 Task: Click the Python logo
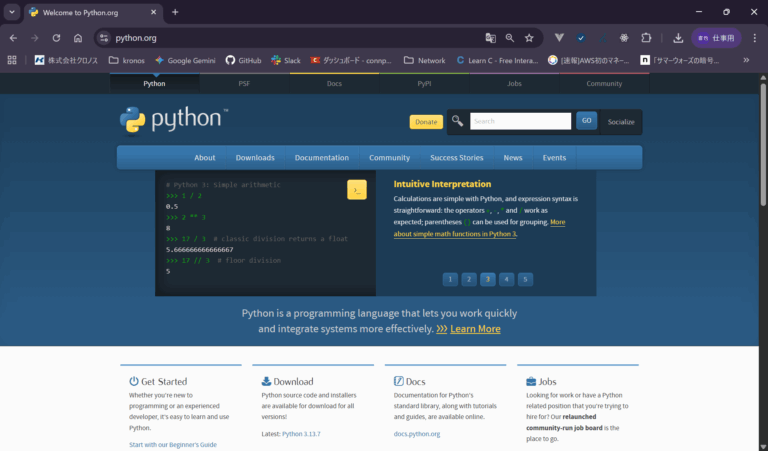[174, 120]
